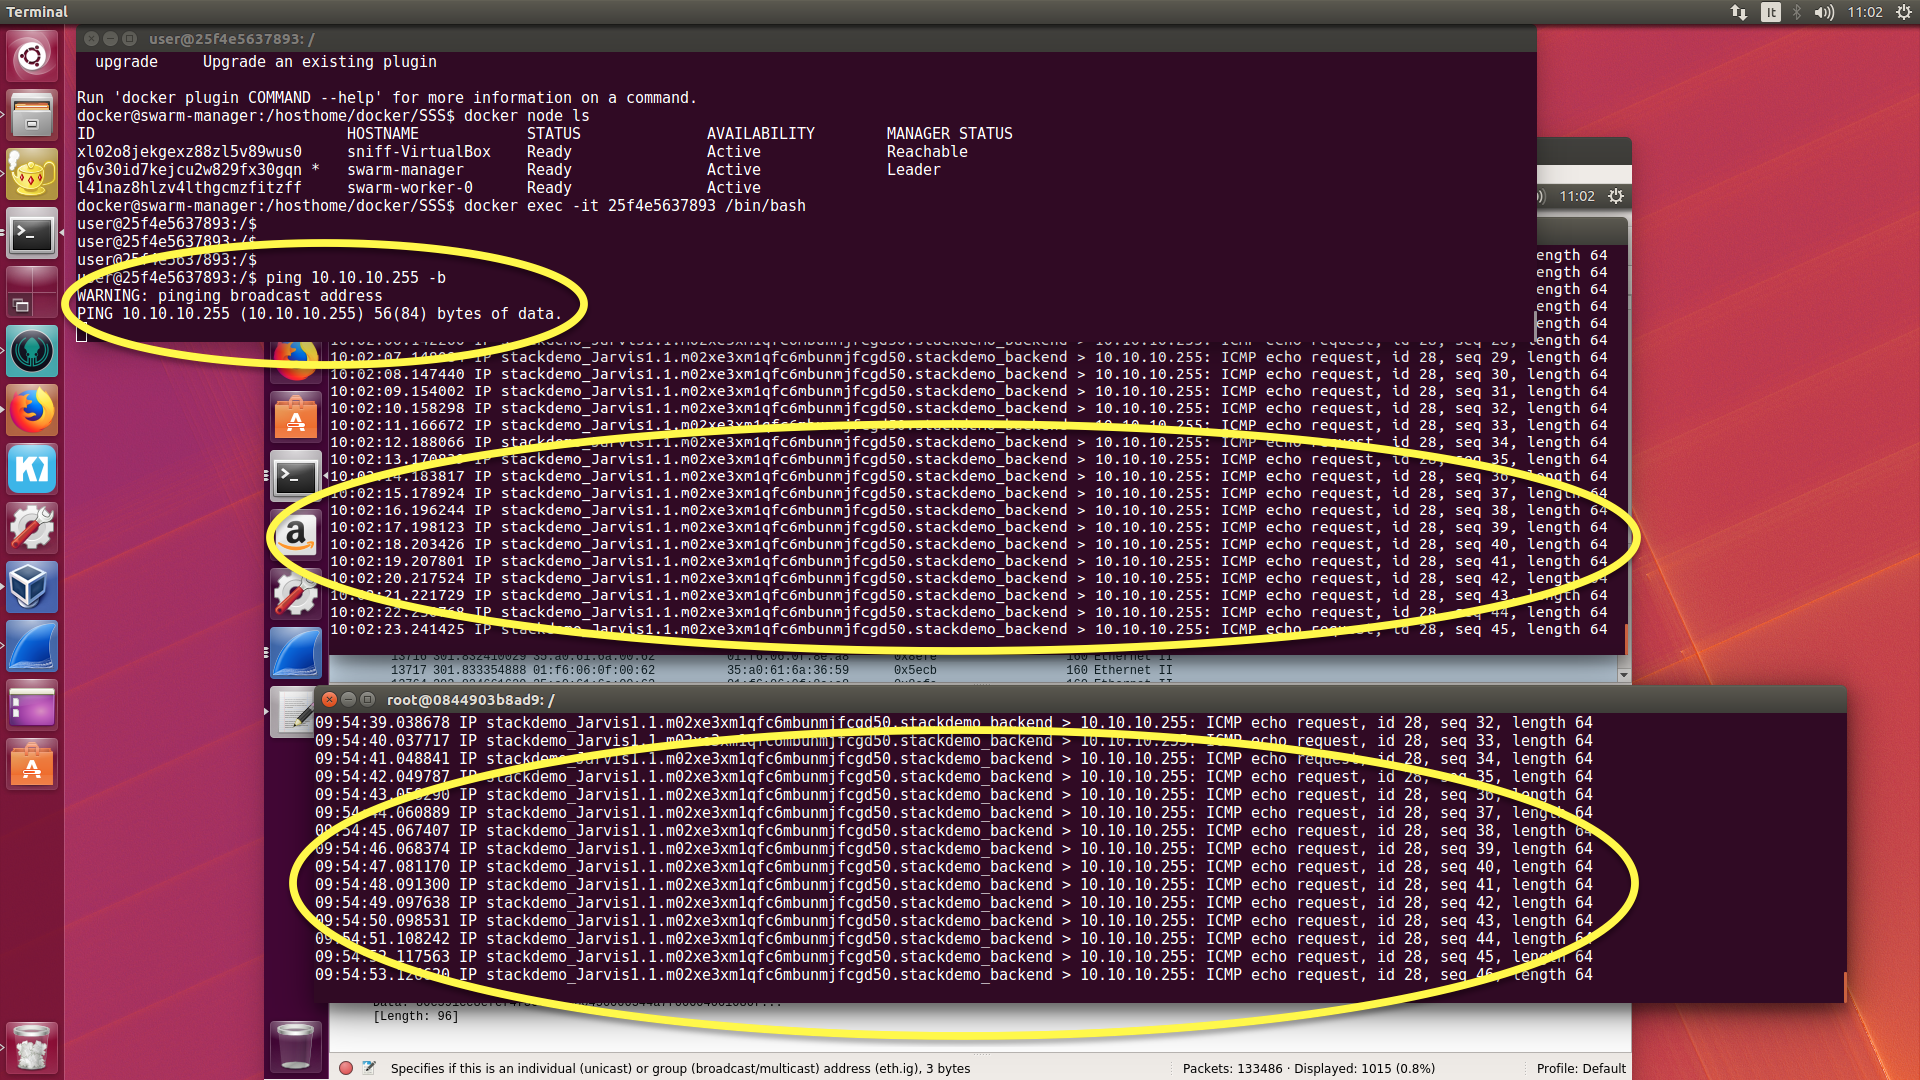Screen dimensions: 1920x1080
Task: Open the system settings wrench icon
Action: 31,528
